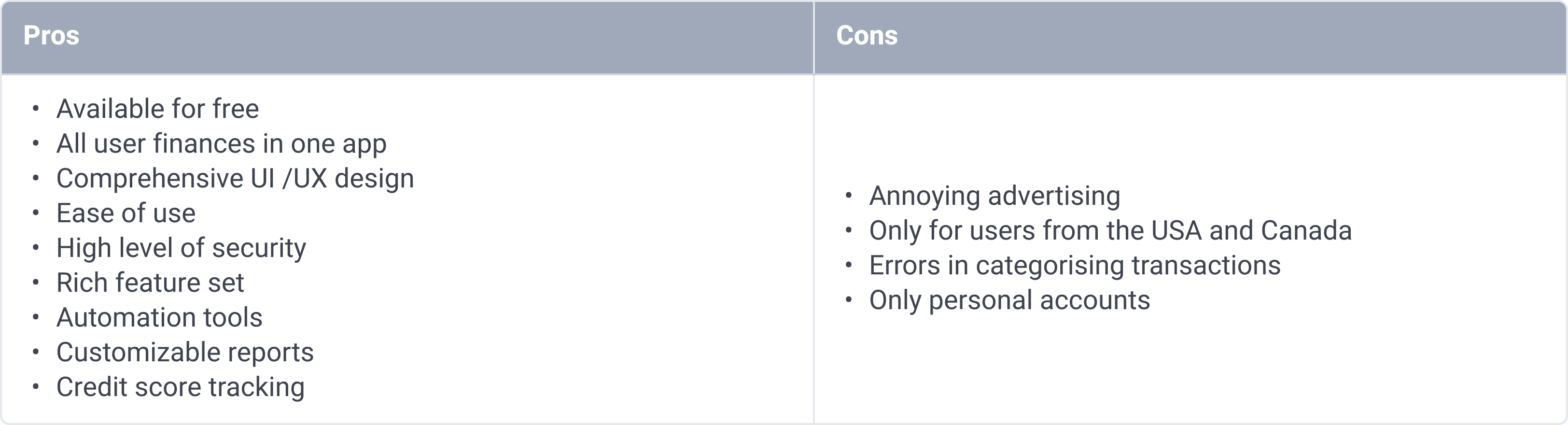Click the Cons column header
Screen dimensions: 1568x425
(x=867, y=37)
